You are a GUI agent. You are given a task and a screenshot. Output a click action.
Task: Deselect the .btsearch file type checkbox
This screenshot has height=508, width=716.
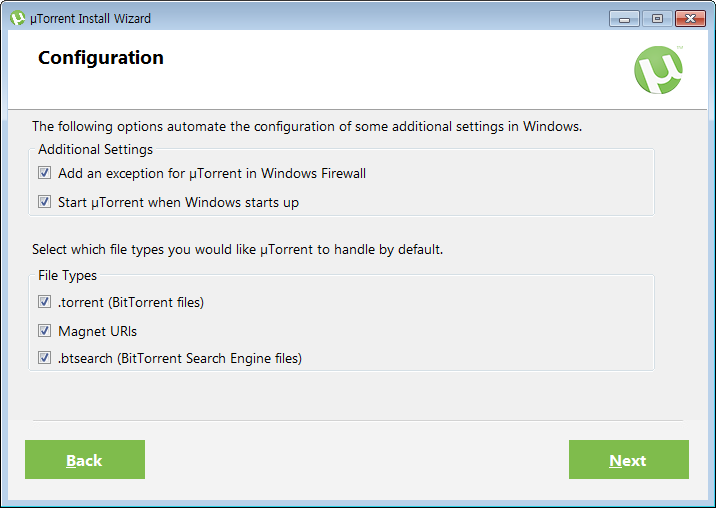(x=44, y=358)
